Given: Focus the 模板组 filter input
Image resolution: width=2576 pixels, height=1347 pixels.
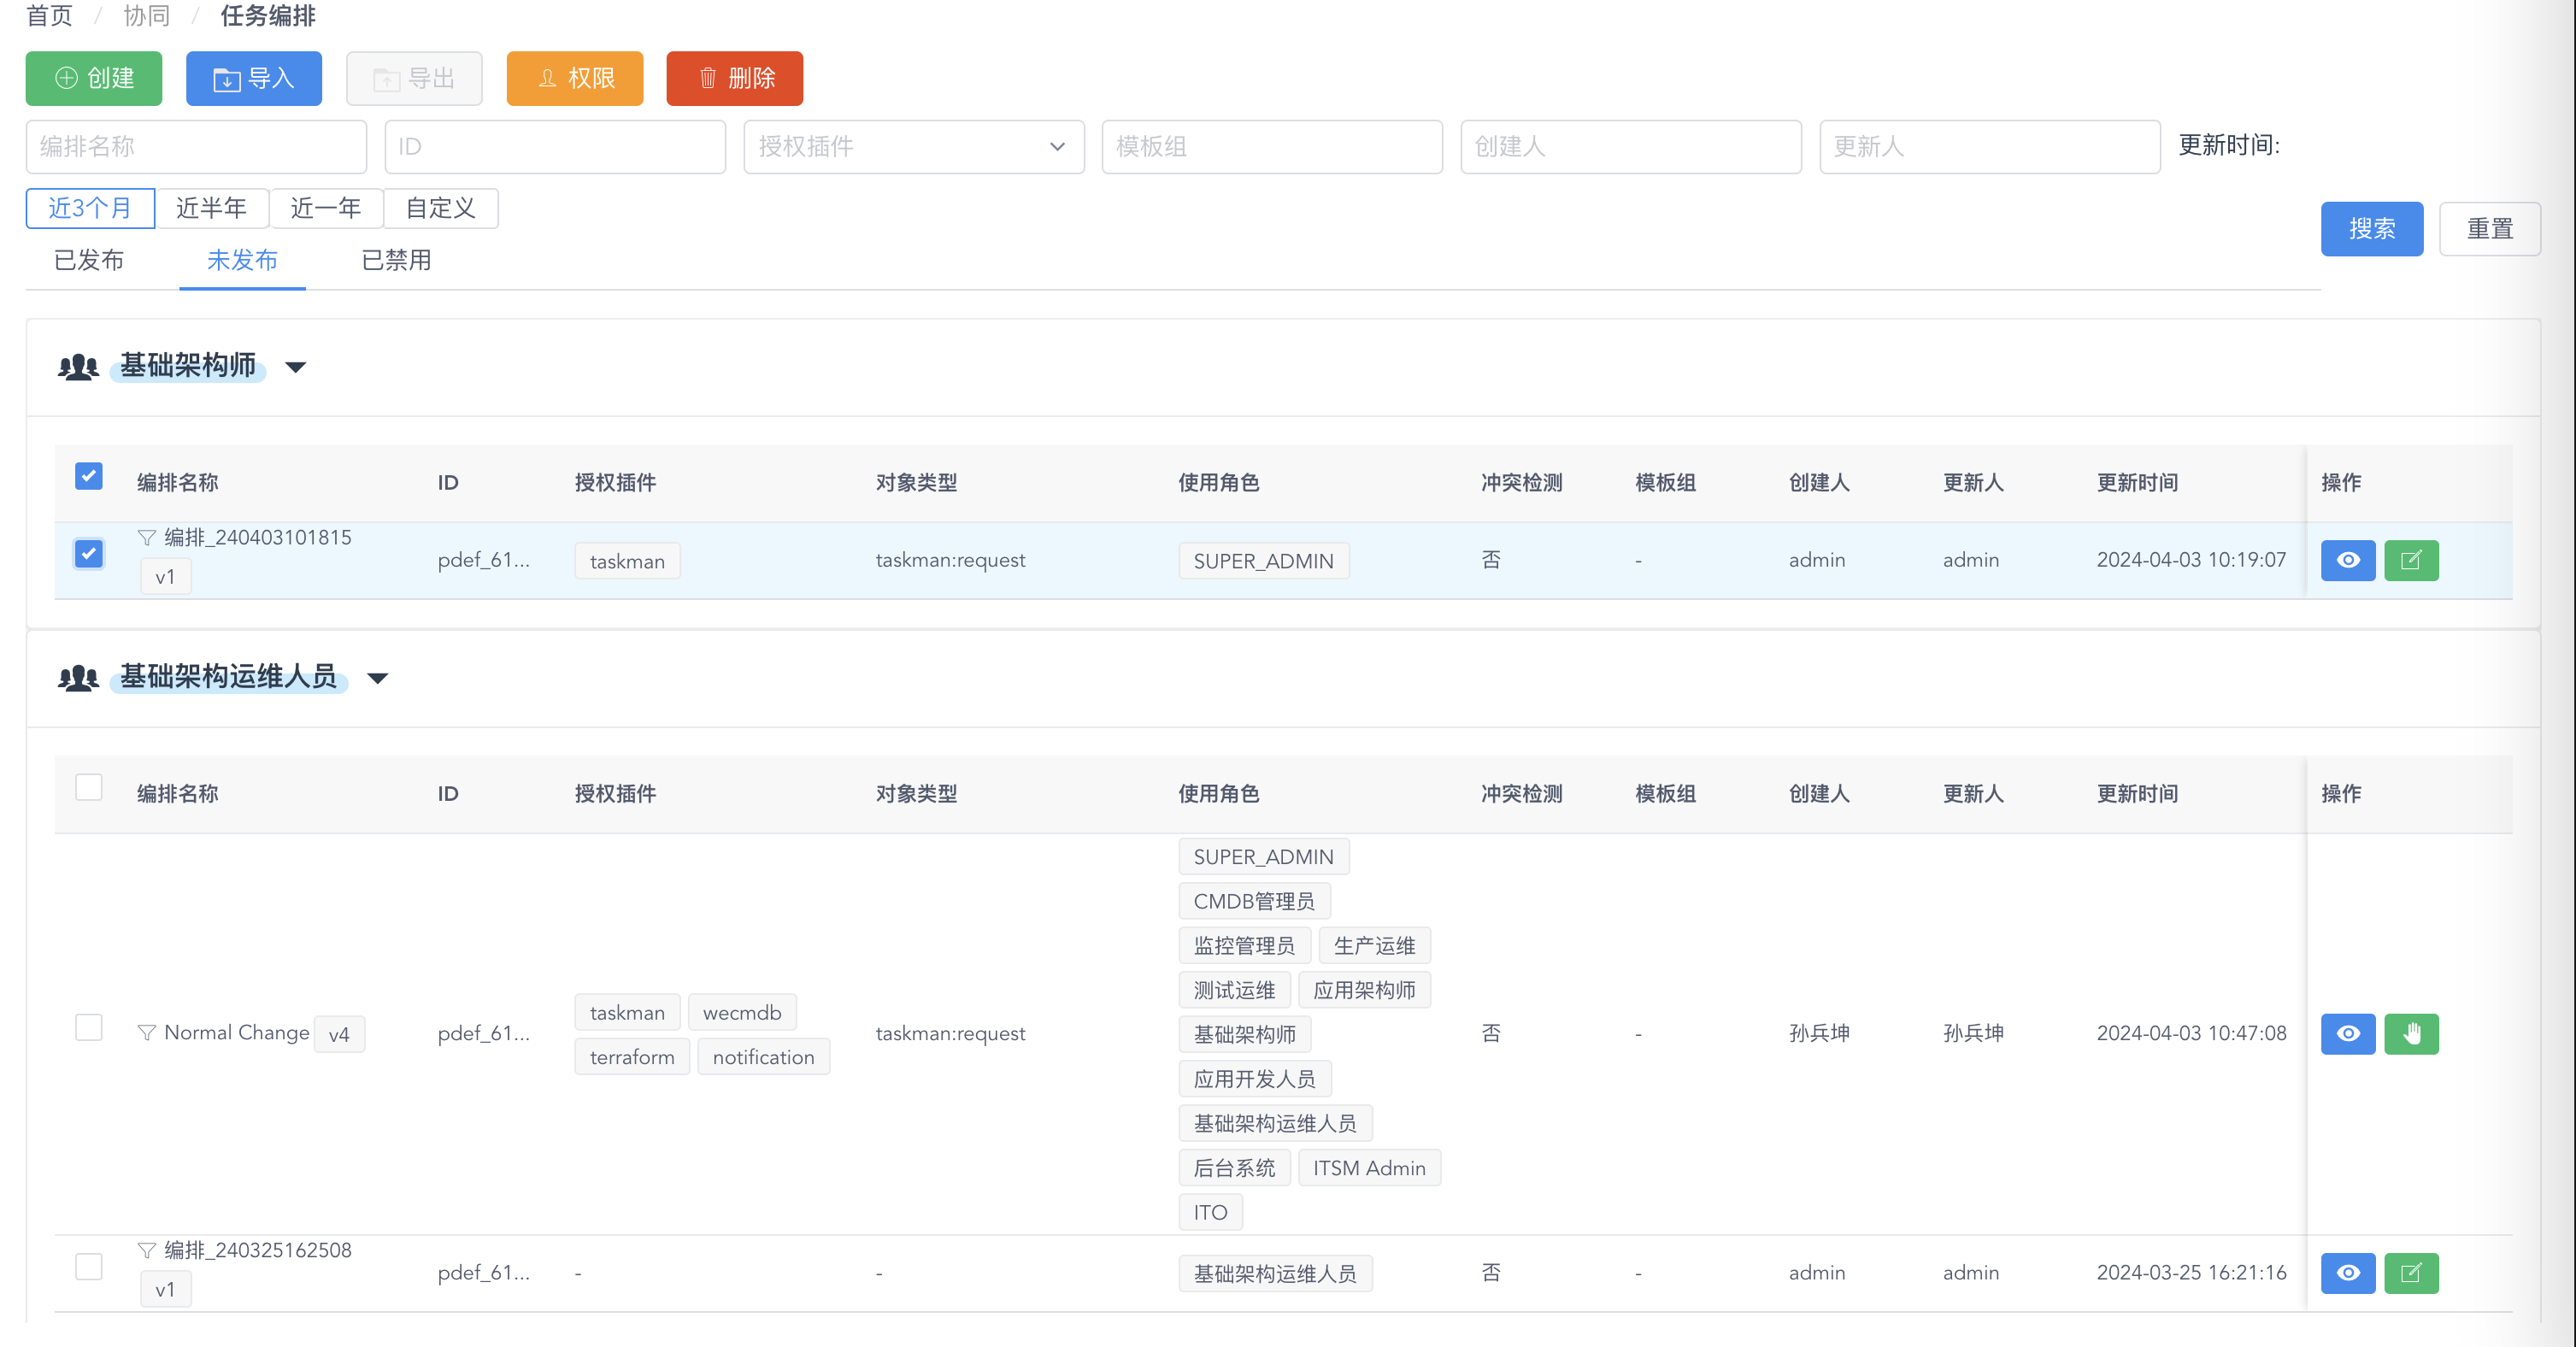Looking at the screenshot, I should (1272, 147).
